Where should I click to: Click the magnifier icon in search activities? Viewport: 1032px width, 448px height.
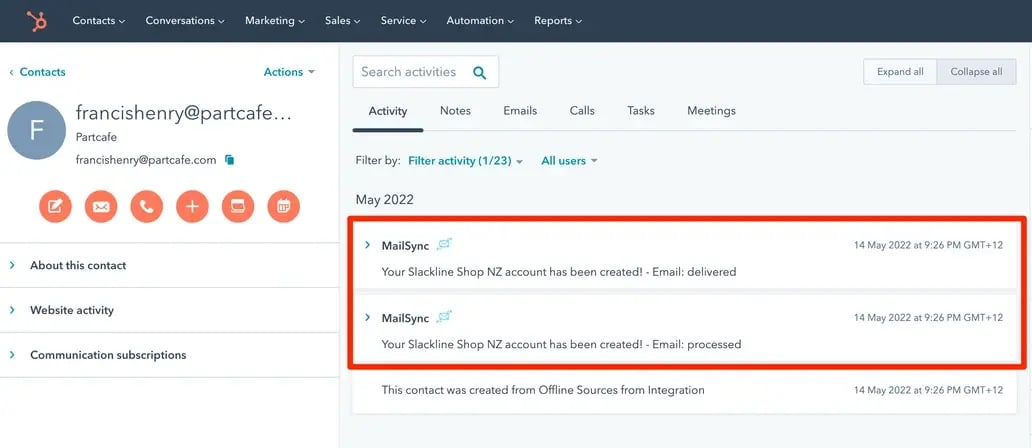(x=480, y=72)
